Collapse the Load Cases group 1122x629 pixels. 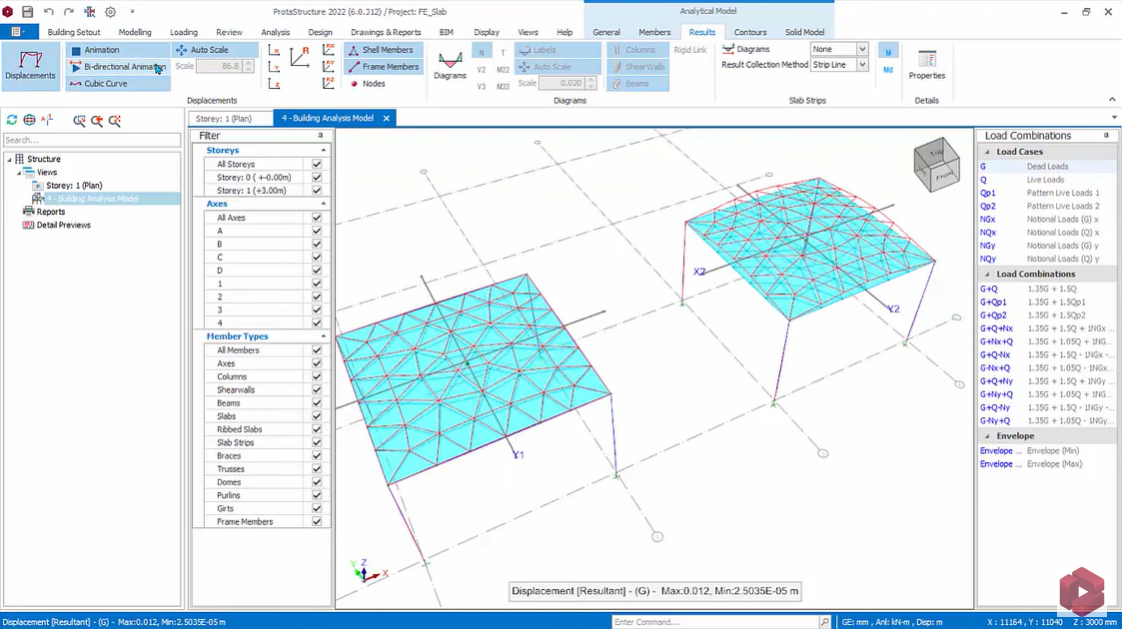tap(987, 152)
